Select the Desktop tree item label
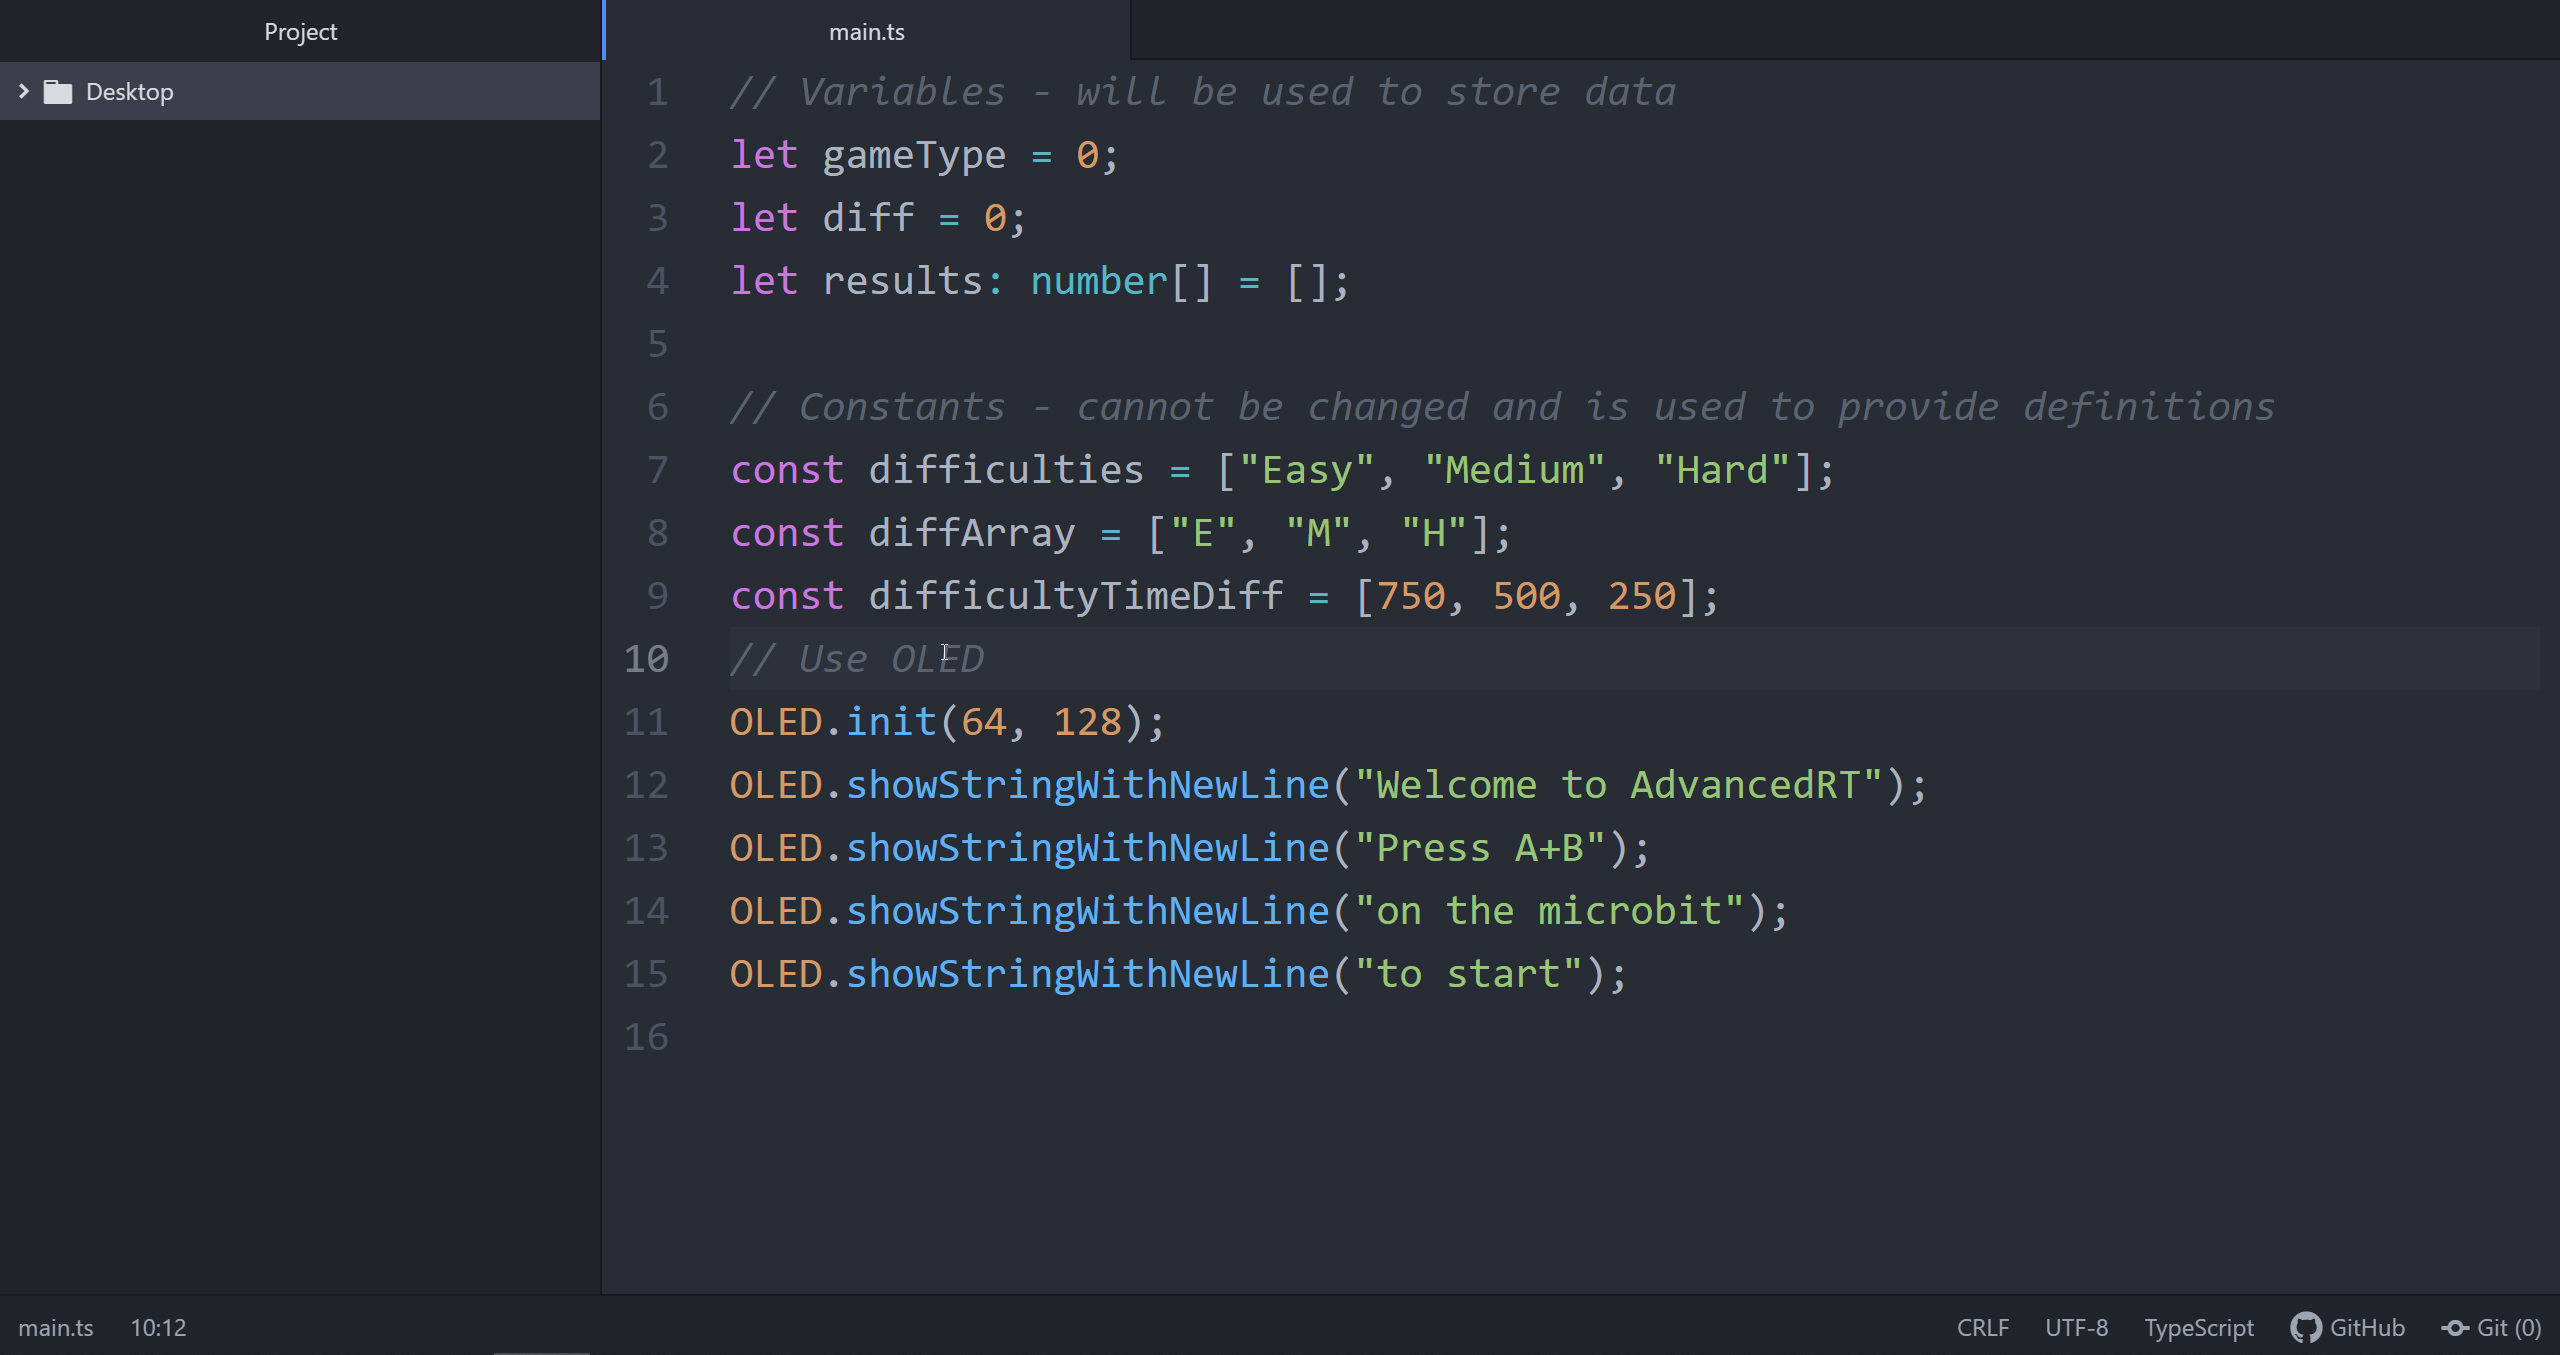 coord(129,92)
